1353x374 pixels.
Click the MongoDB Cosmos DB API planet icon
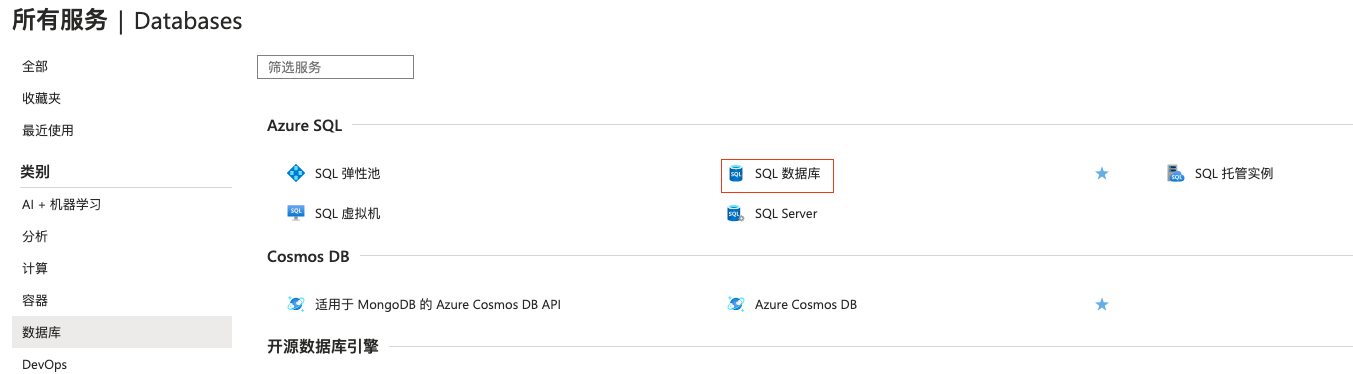click(295, 304)
